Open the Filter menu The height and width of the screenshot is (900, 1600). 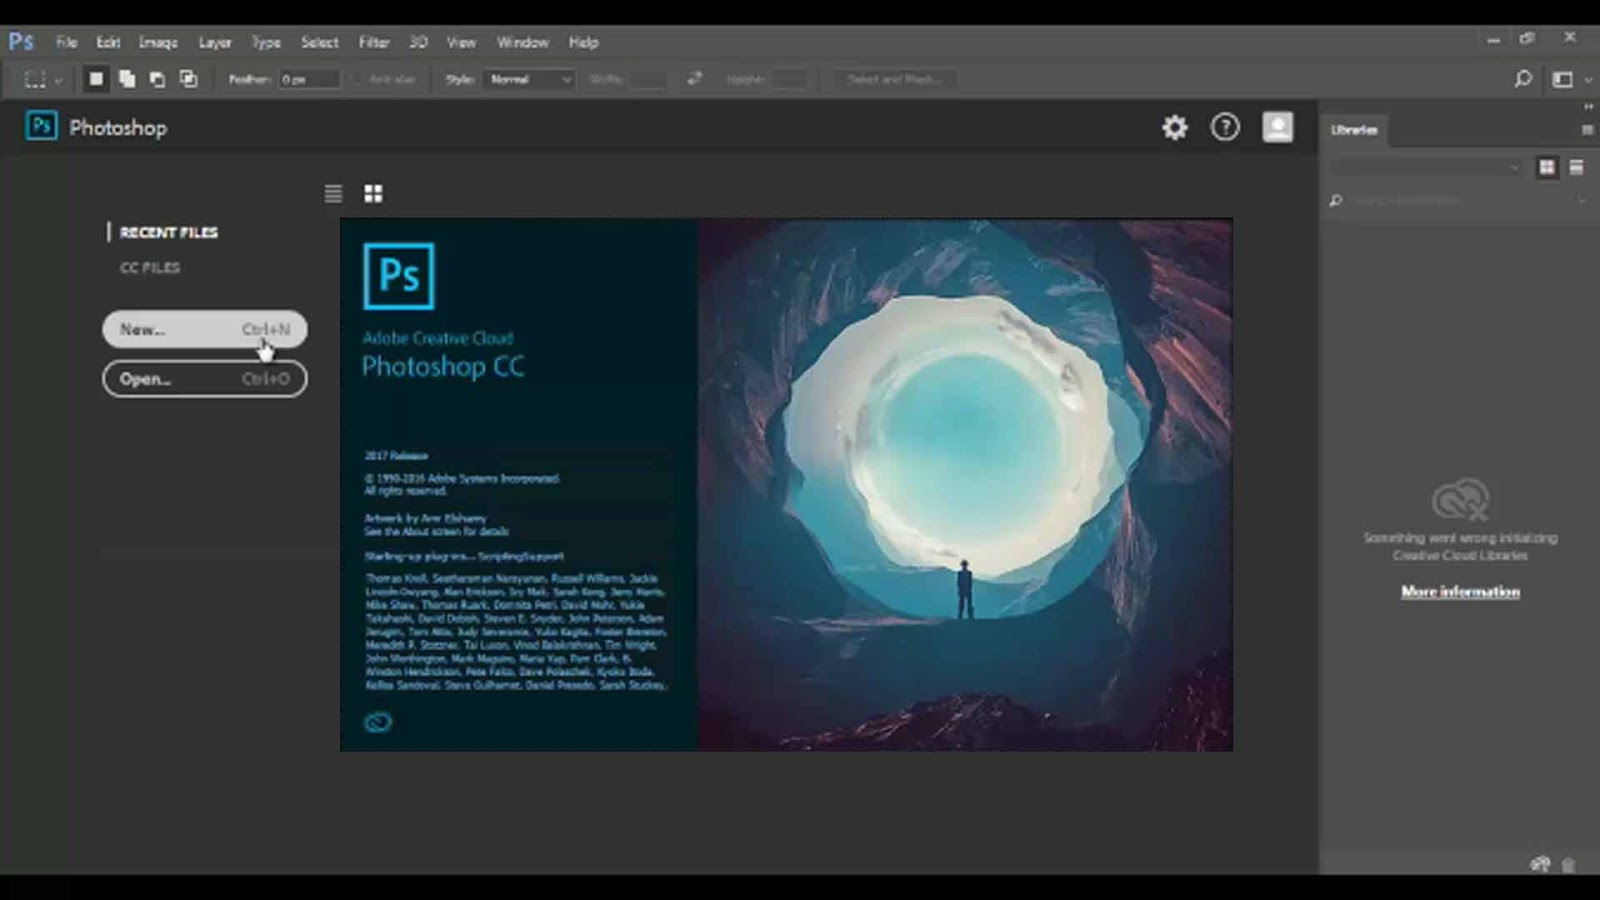click(x=374, y=42)
